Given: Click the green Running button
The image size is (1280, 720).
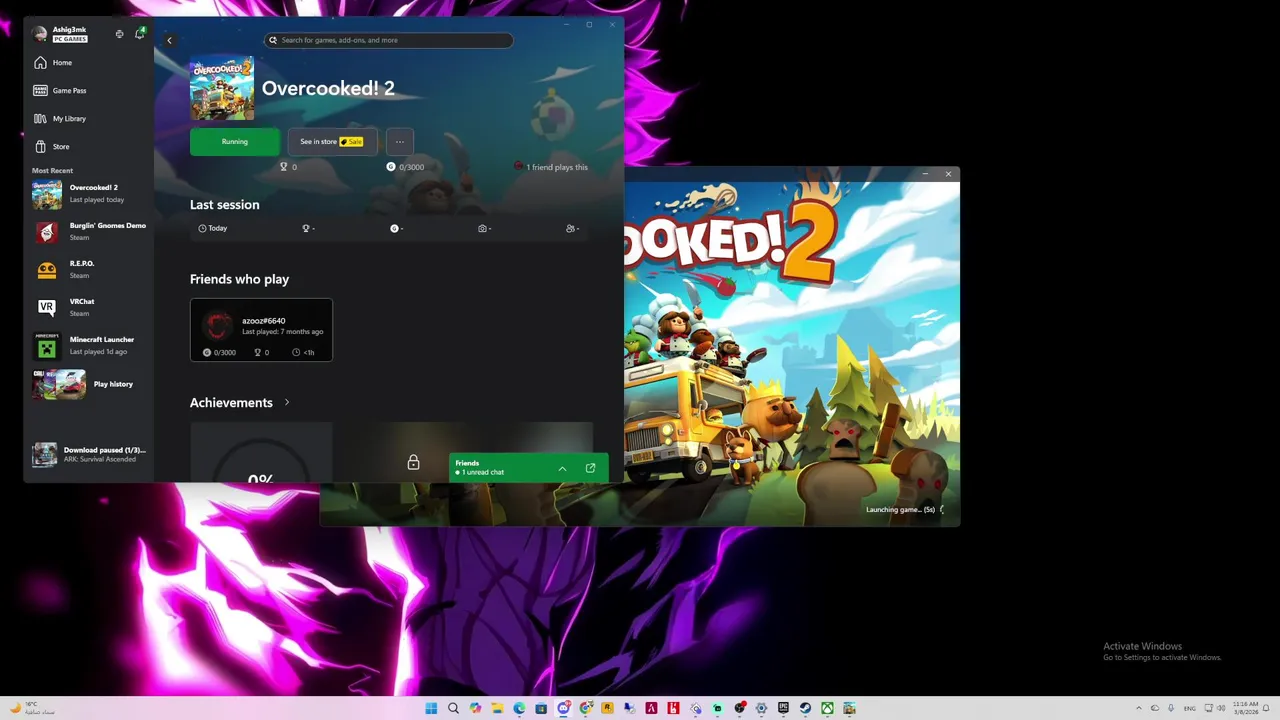Looking at the screenshot, I should pos(235,141).
